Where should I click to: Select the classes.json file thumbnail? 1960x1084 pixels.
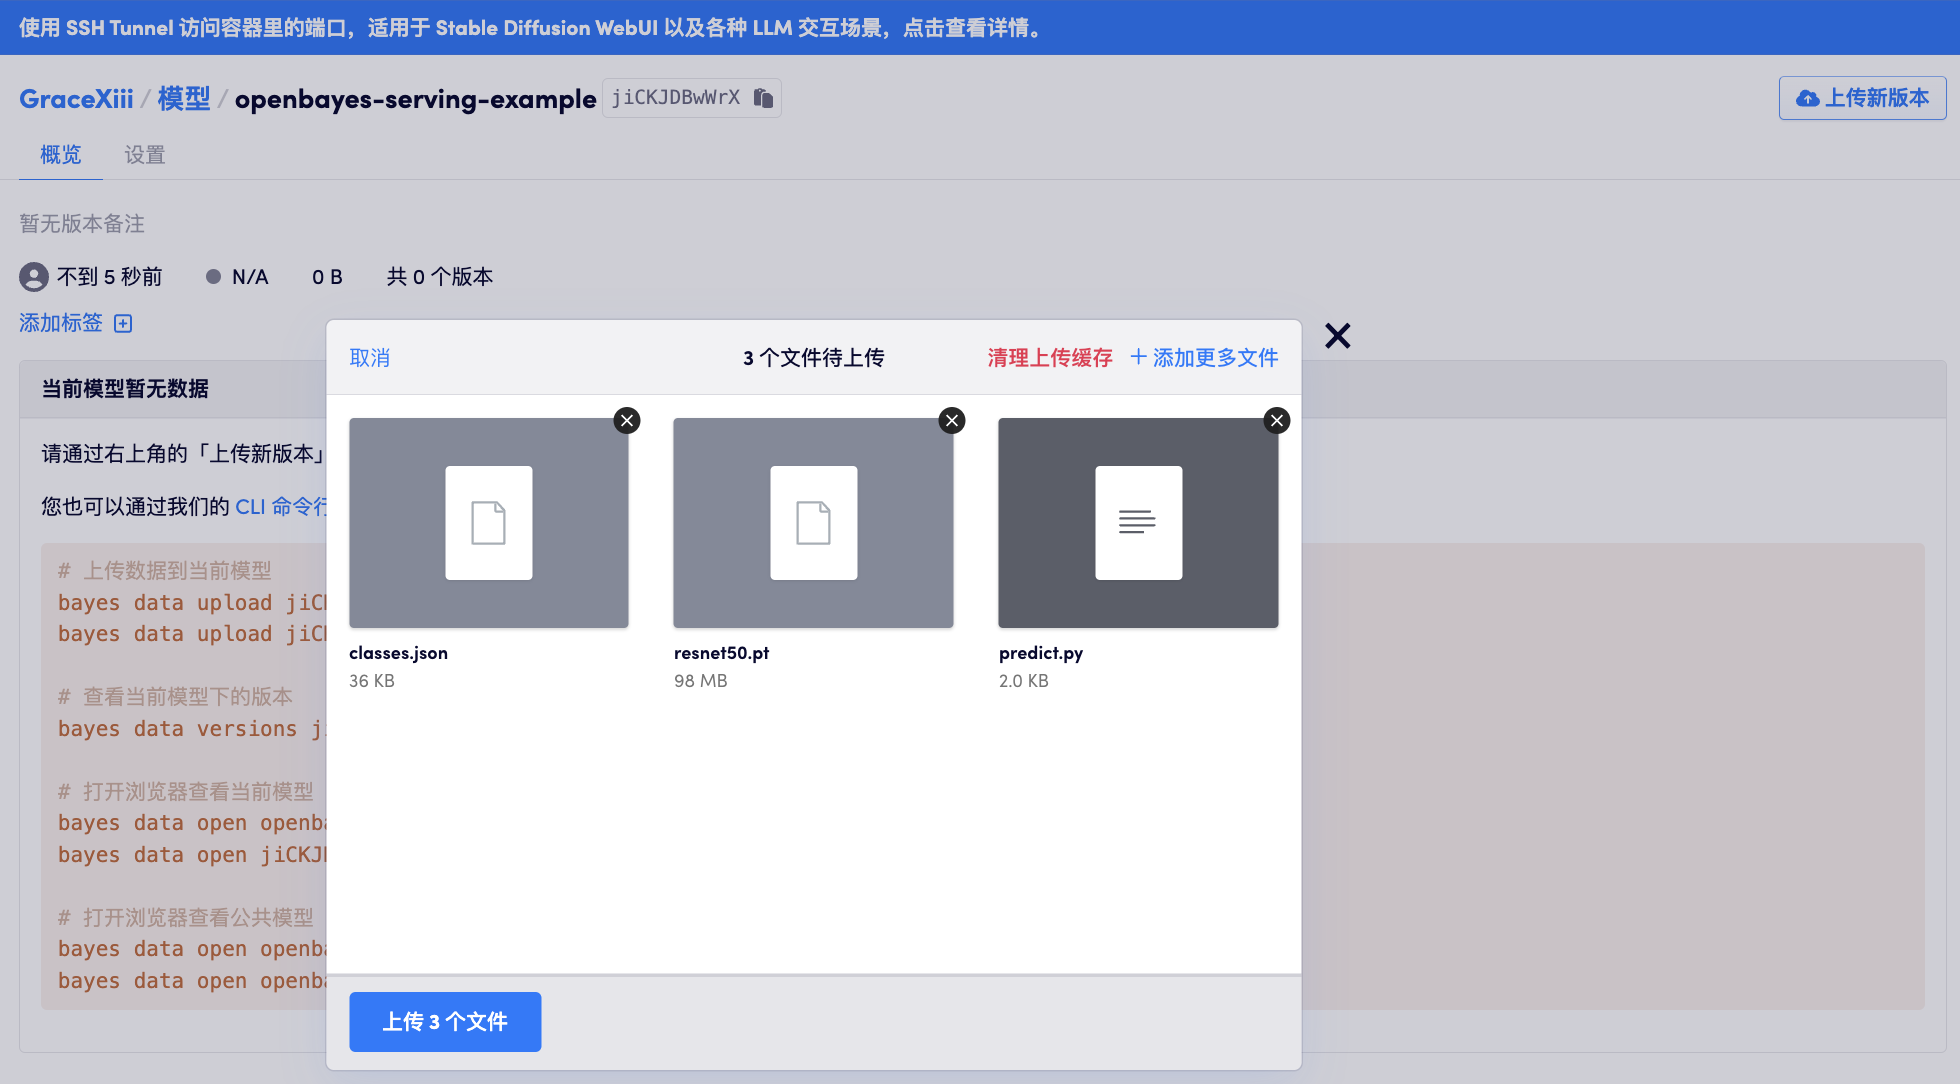click(x=489, y=523)
